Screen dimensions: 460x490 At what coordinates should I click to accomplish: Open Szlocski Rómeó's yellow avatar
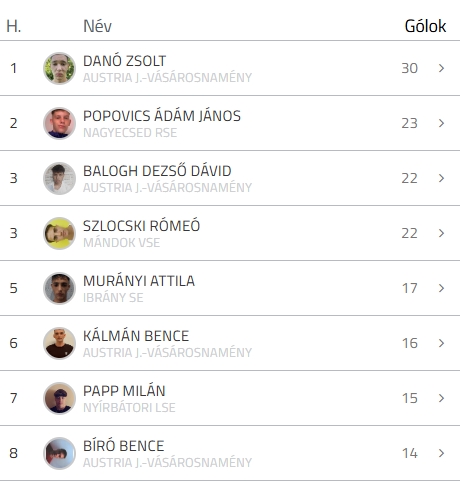[59, 233]
